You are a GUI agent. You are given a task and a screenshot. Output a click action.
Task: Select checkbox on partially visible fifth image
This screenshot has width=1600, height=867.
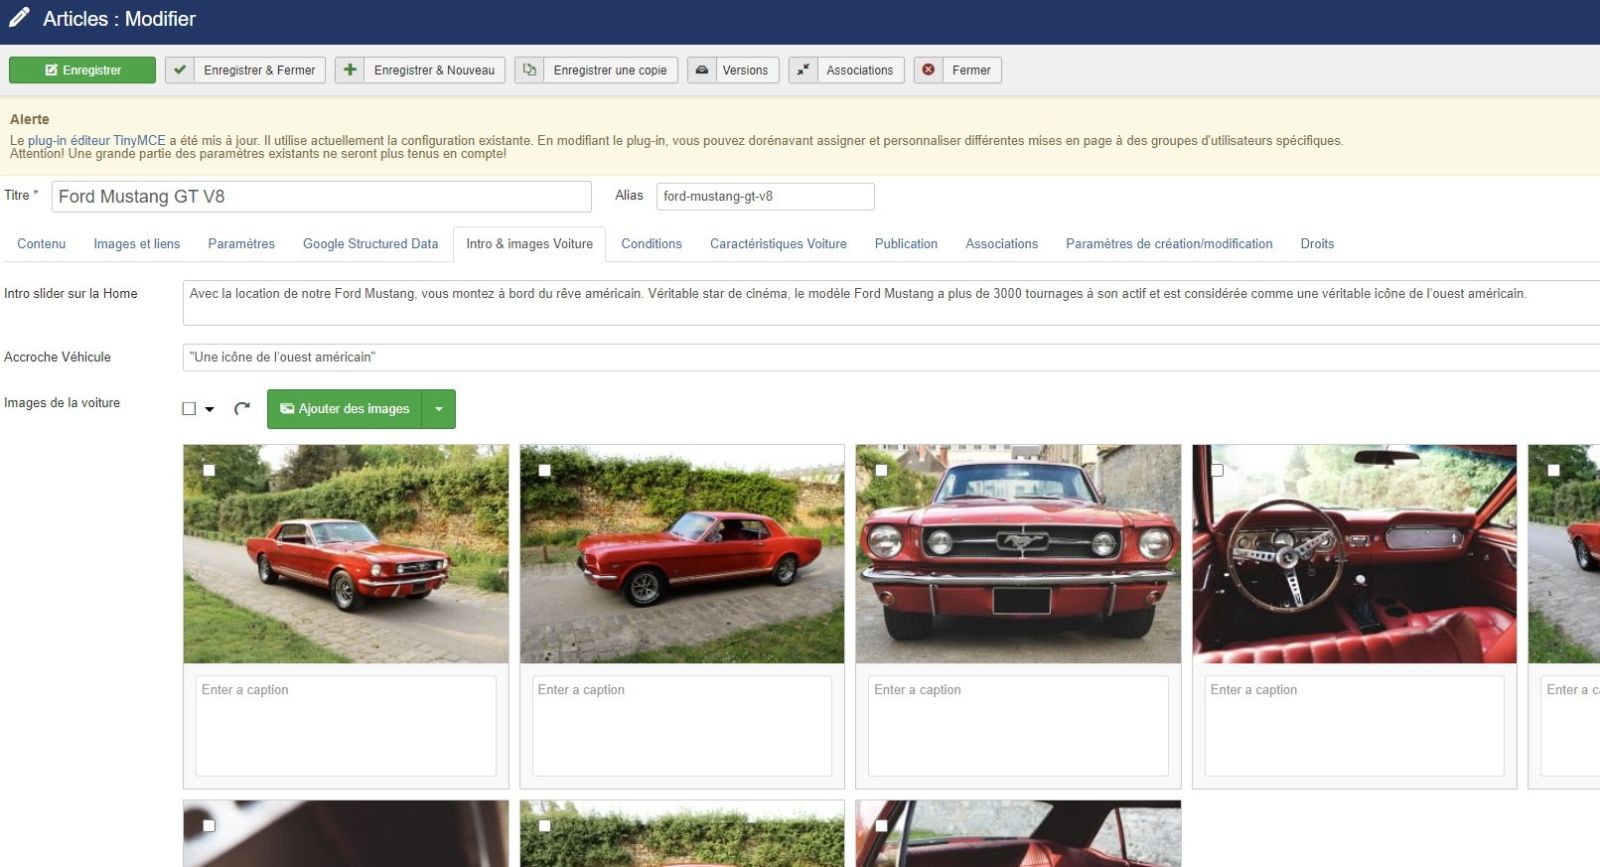(x=1553, y=470)
